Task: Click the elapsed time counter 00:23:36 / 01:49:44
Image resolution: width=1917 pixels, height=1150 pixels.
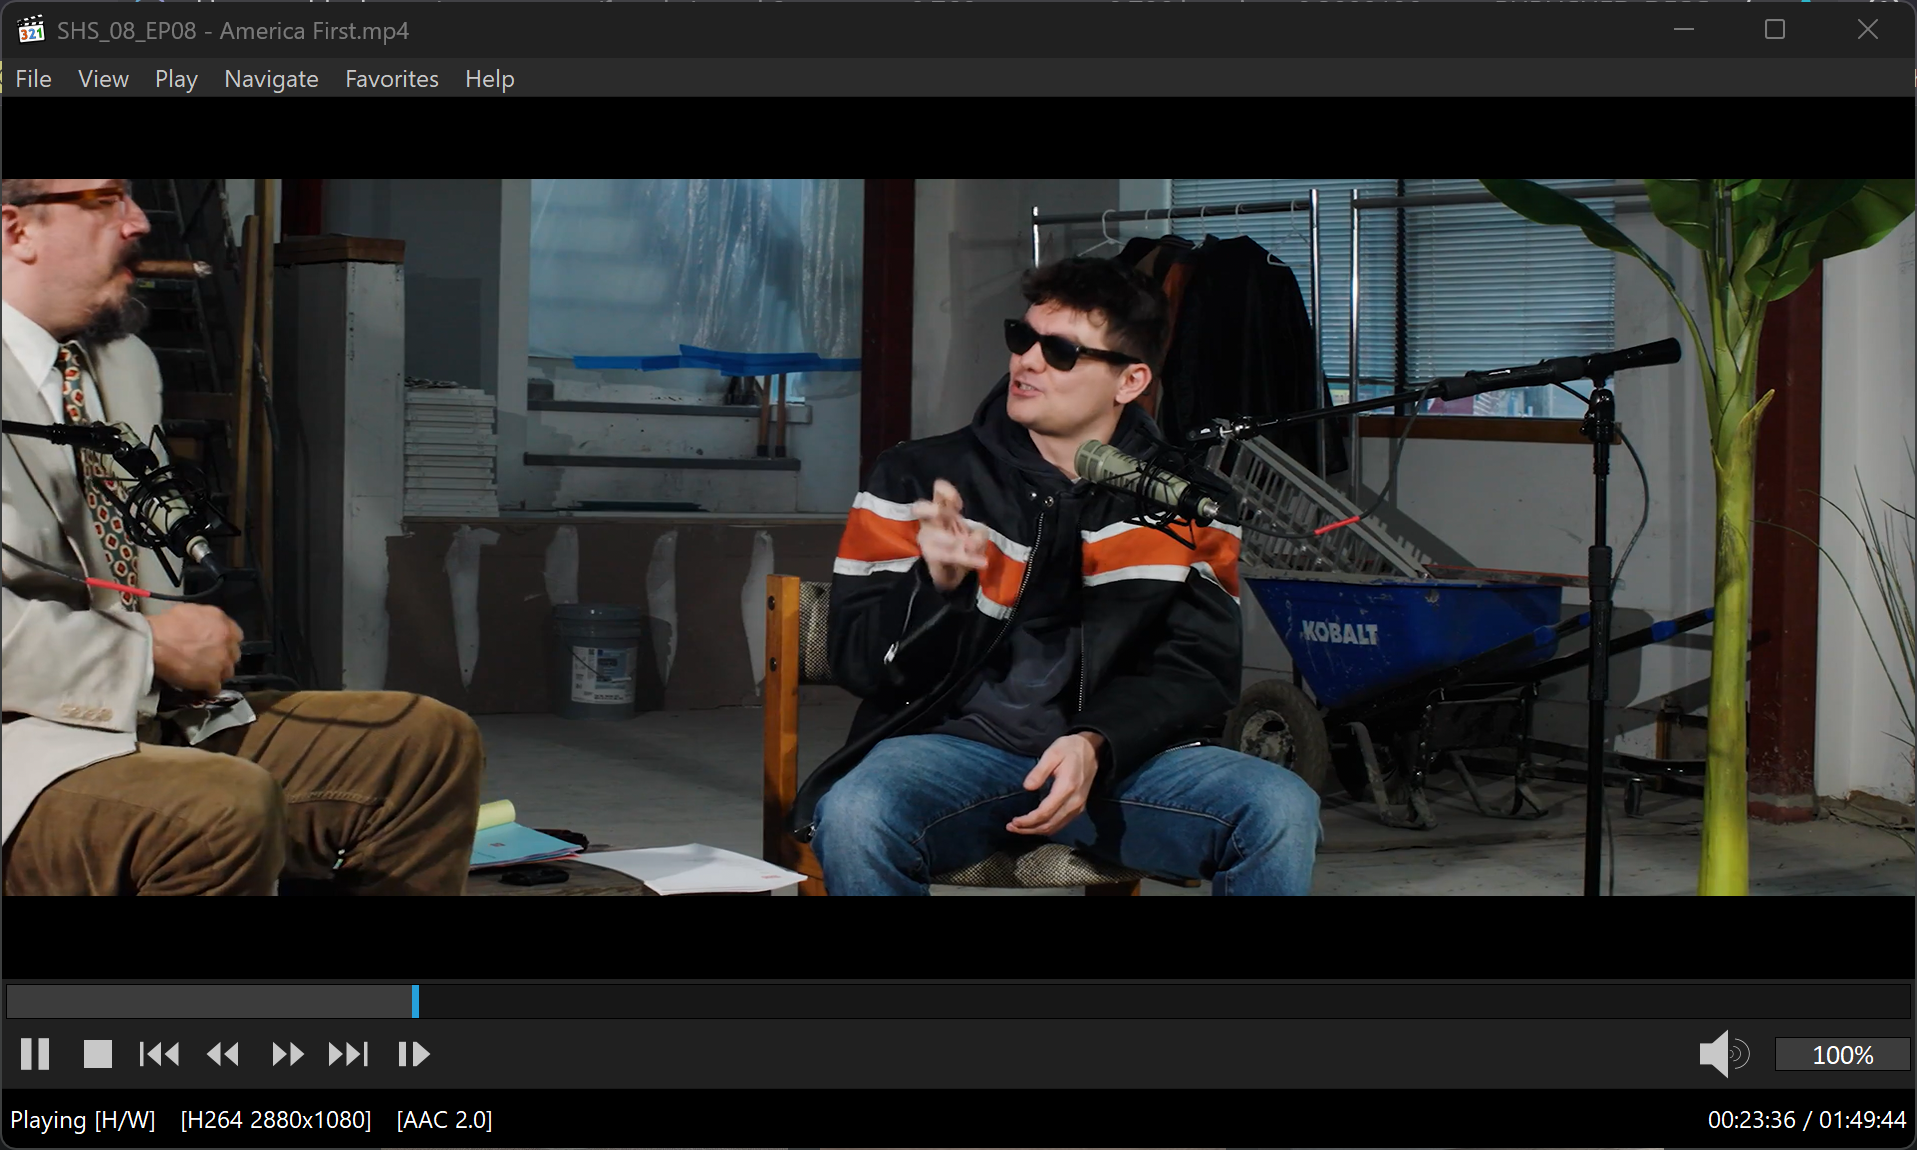Action: (x=1807, y=1120)
